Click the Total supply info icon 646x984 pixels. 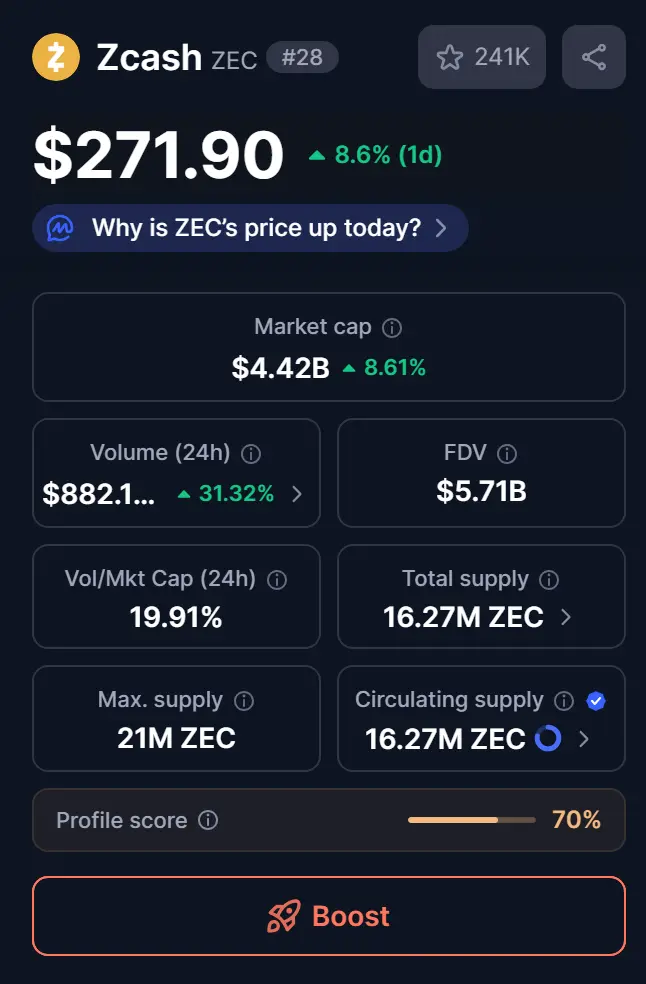[x=549, y=580]
